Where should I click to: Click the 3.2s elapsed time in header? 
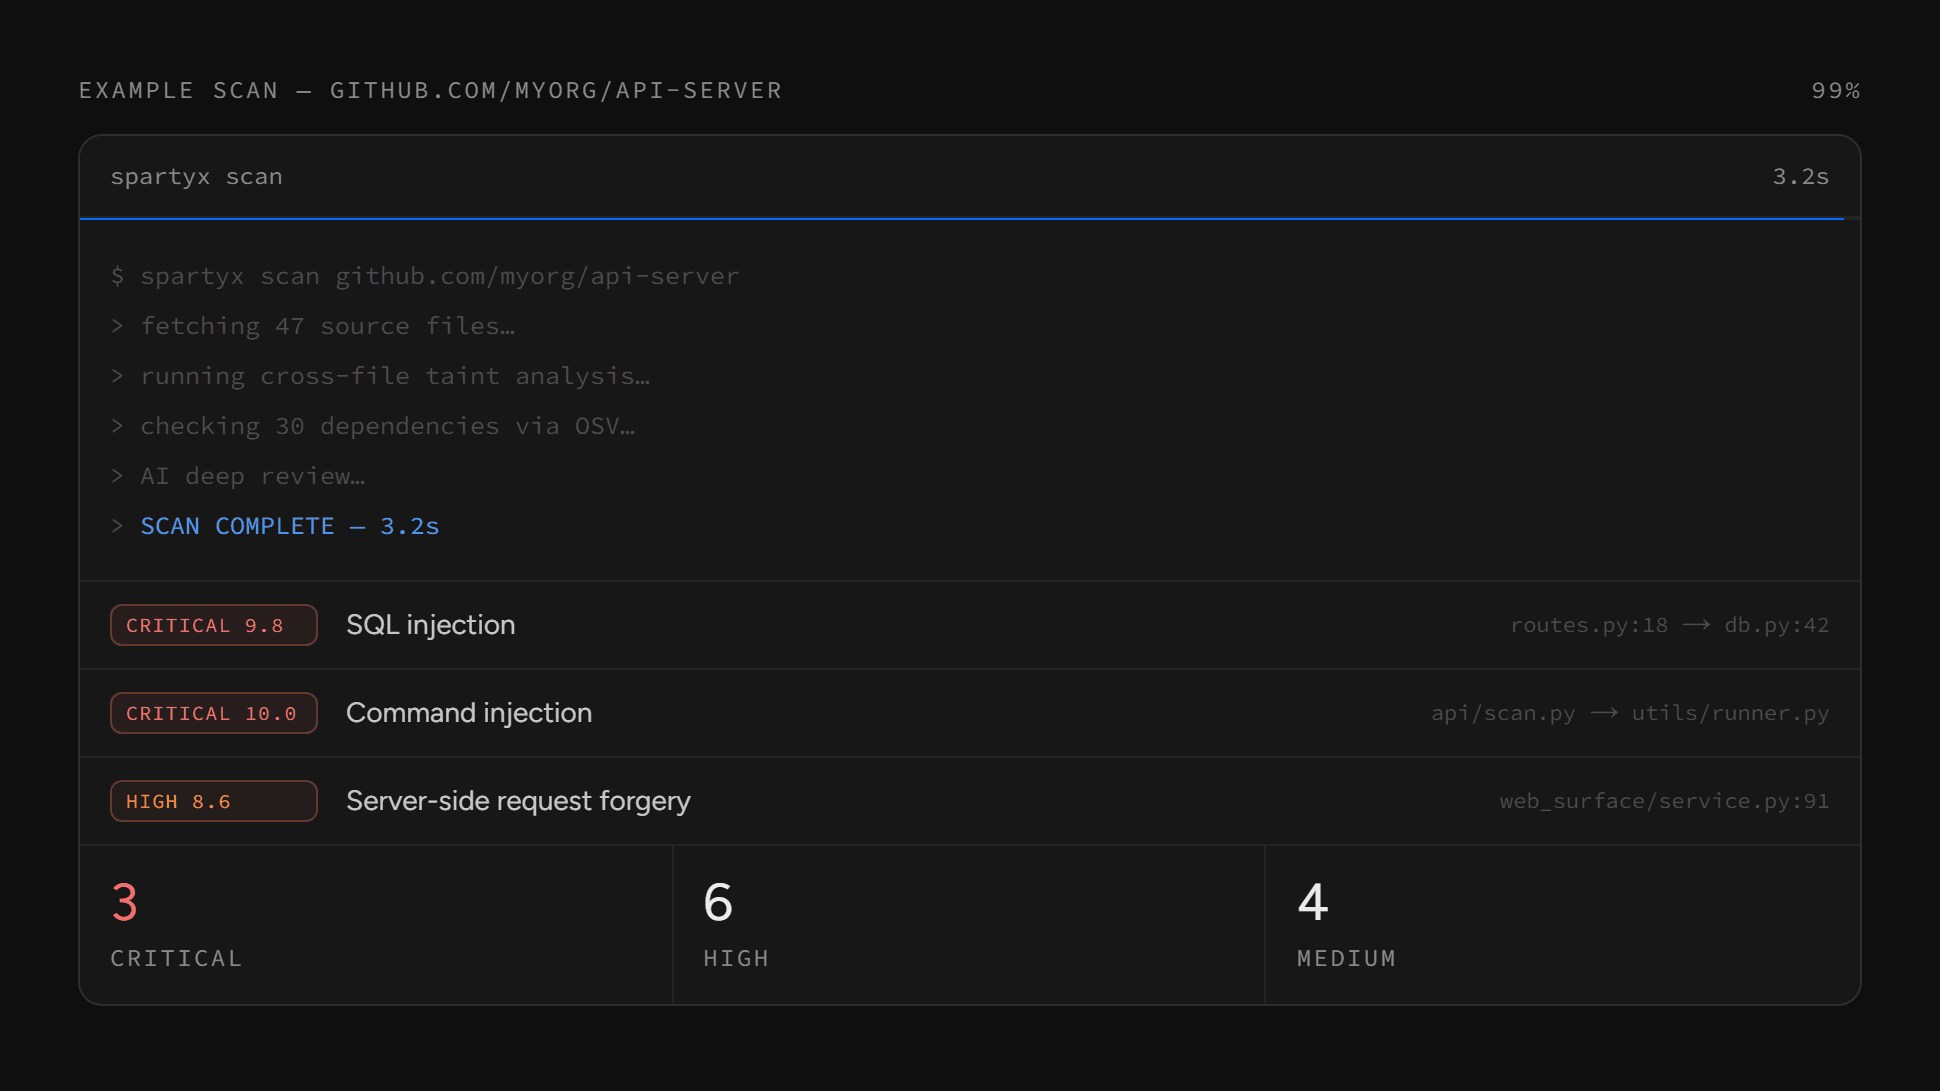(1801, 177)
